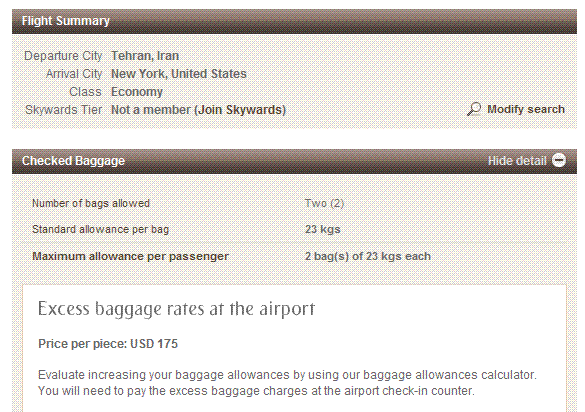This screenshot has height=412, width=585.
Task: Click the Checked Baggage section header
Action: (x=294, y=161)
